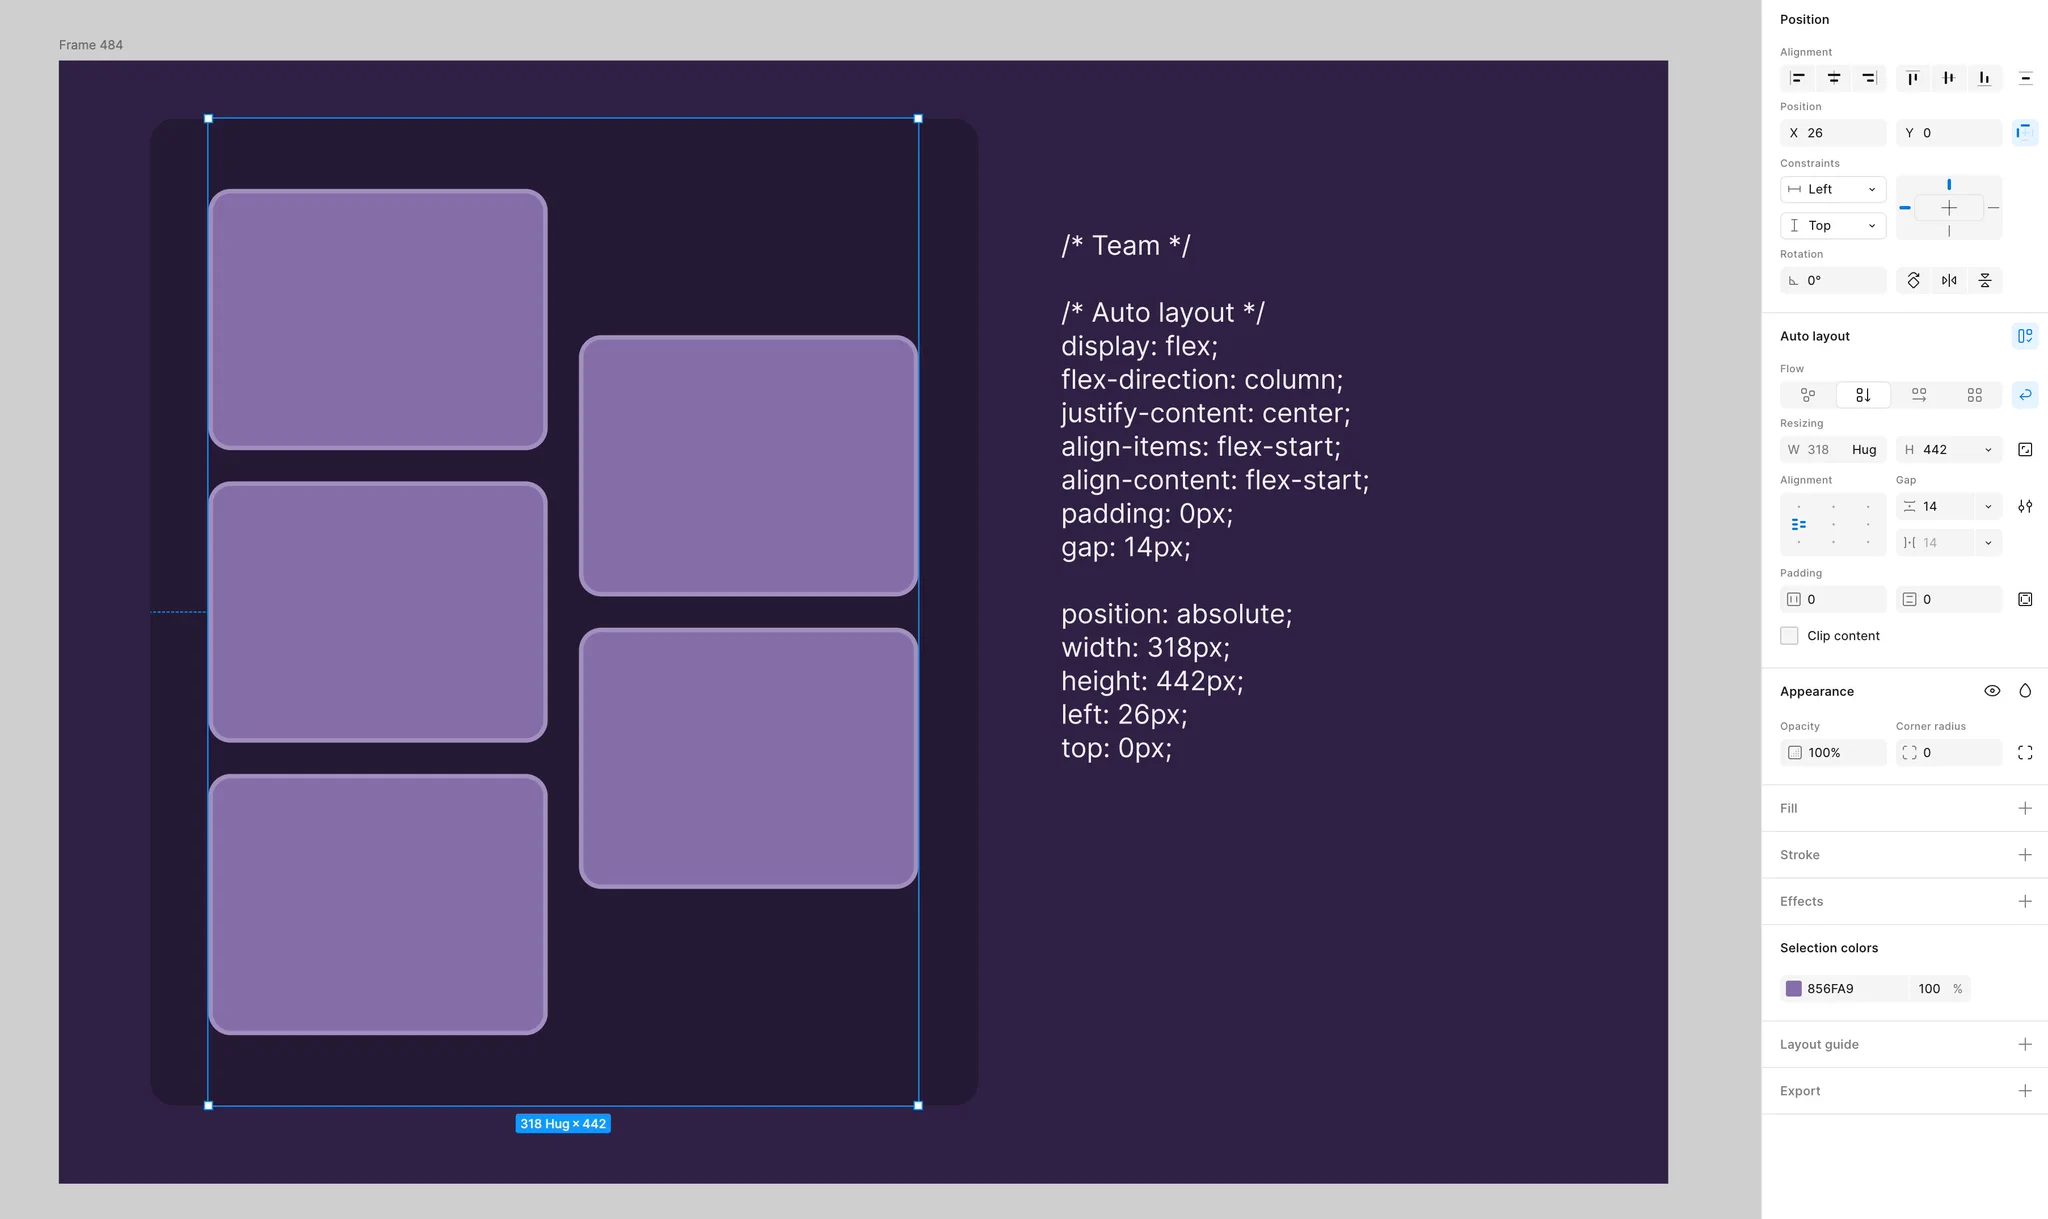Toggle ignore auto layout absolute position
This screenshot has width=2048, height=1219.
coord(2025,132)
